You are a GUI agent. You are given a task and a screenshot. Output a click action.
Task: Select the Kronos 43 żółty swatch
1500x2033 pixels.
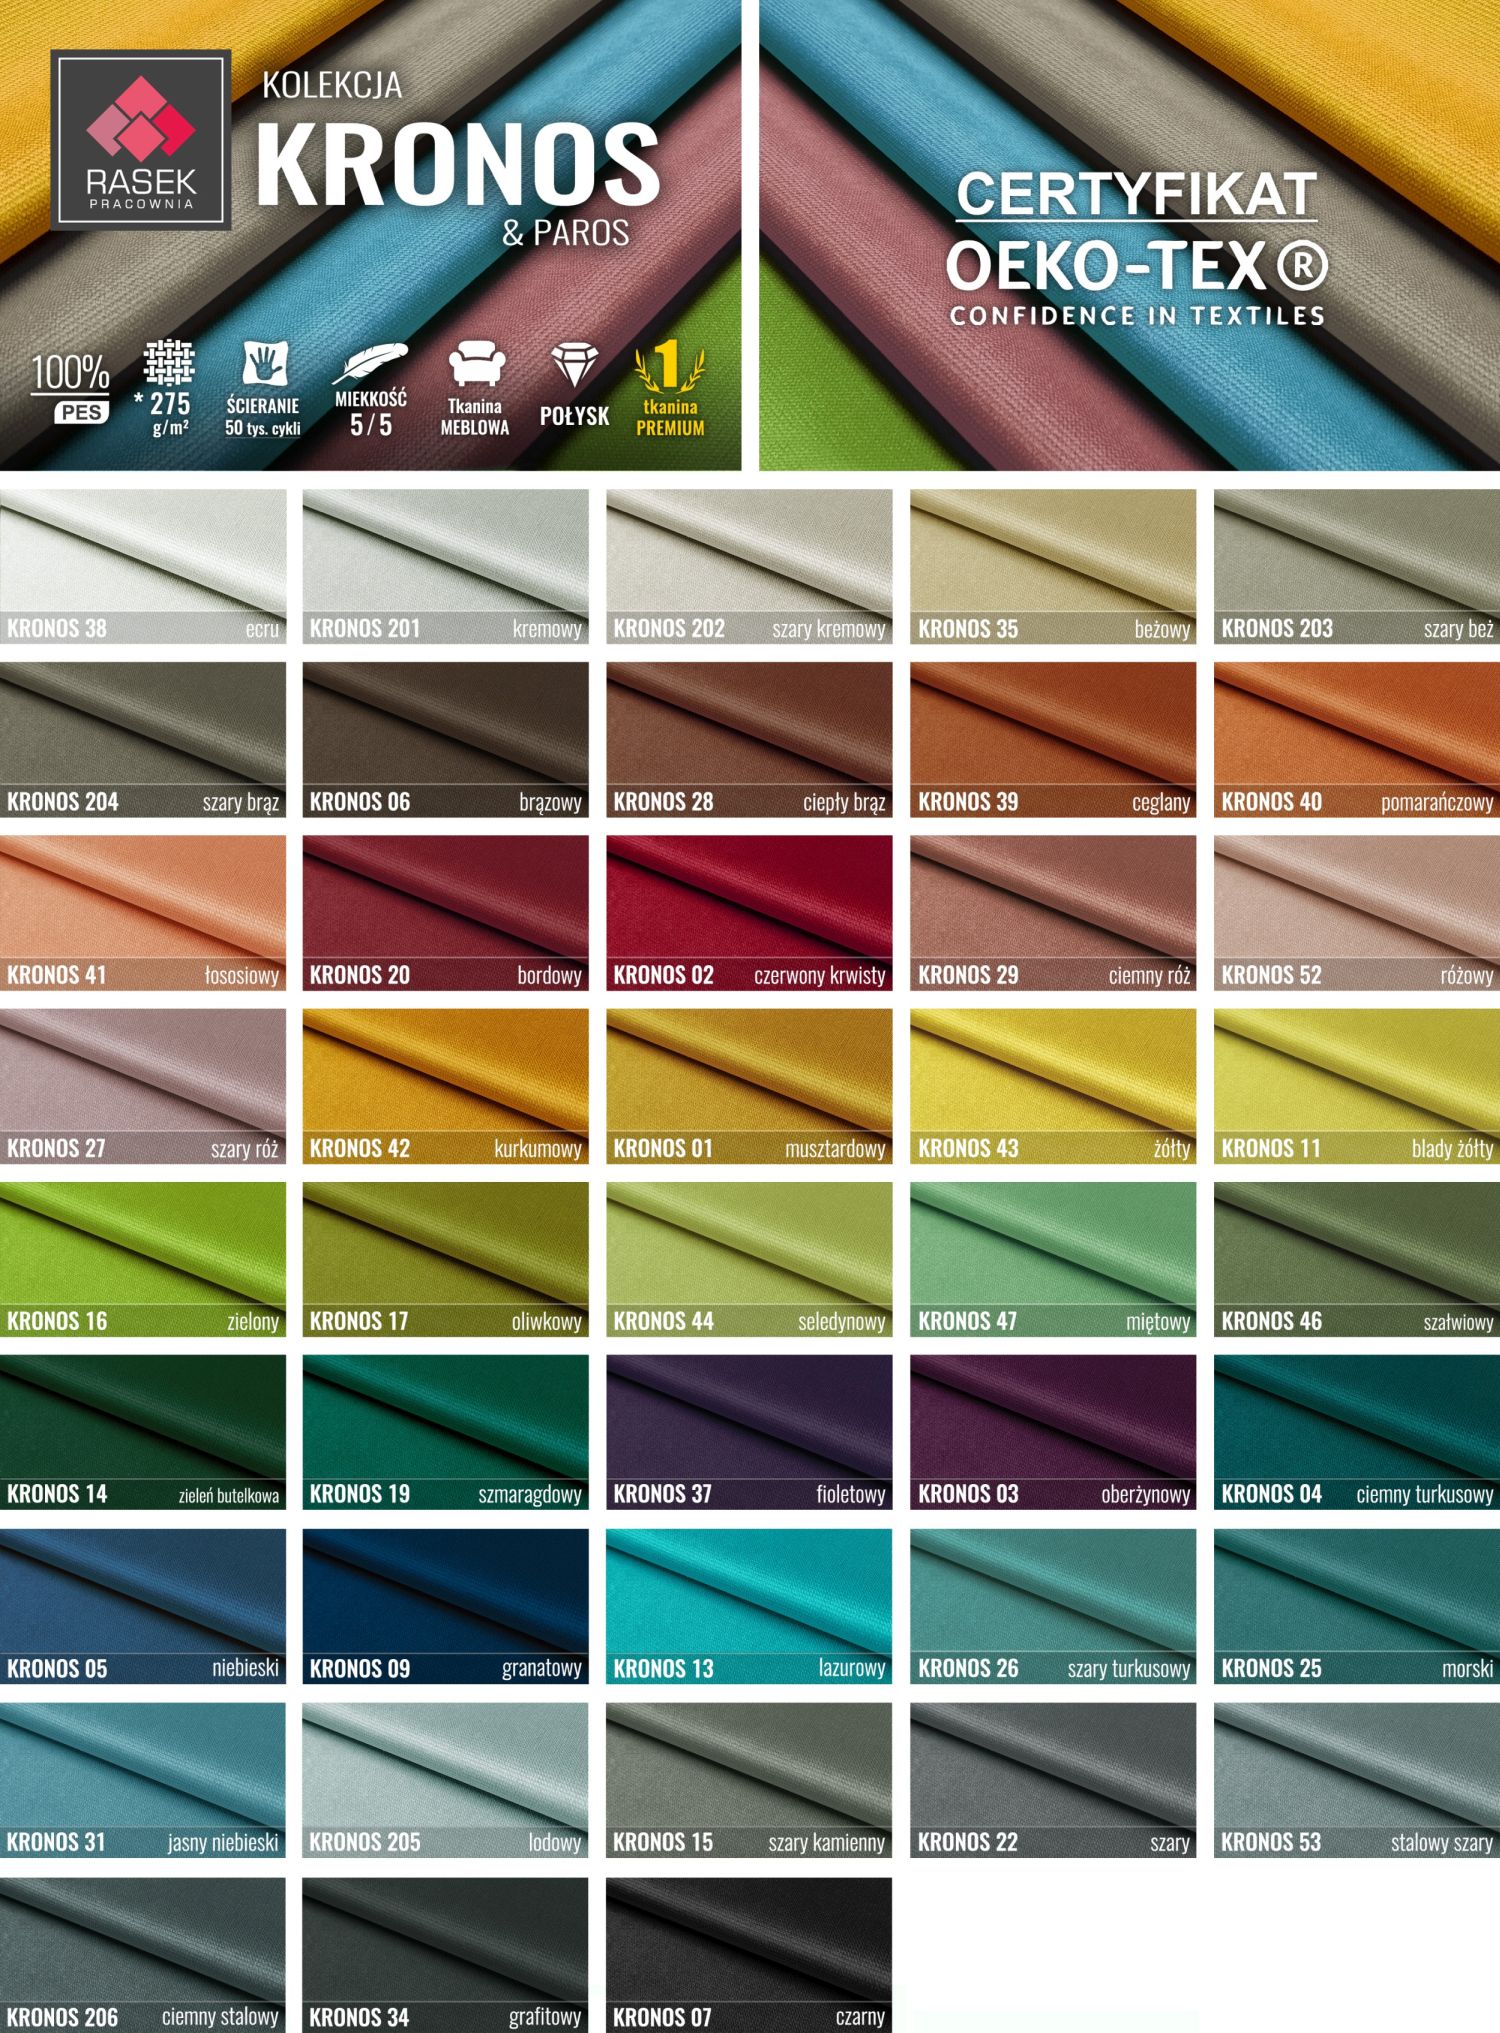tap(1054, 1086)
